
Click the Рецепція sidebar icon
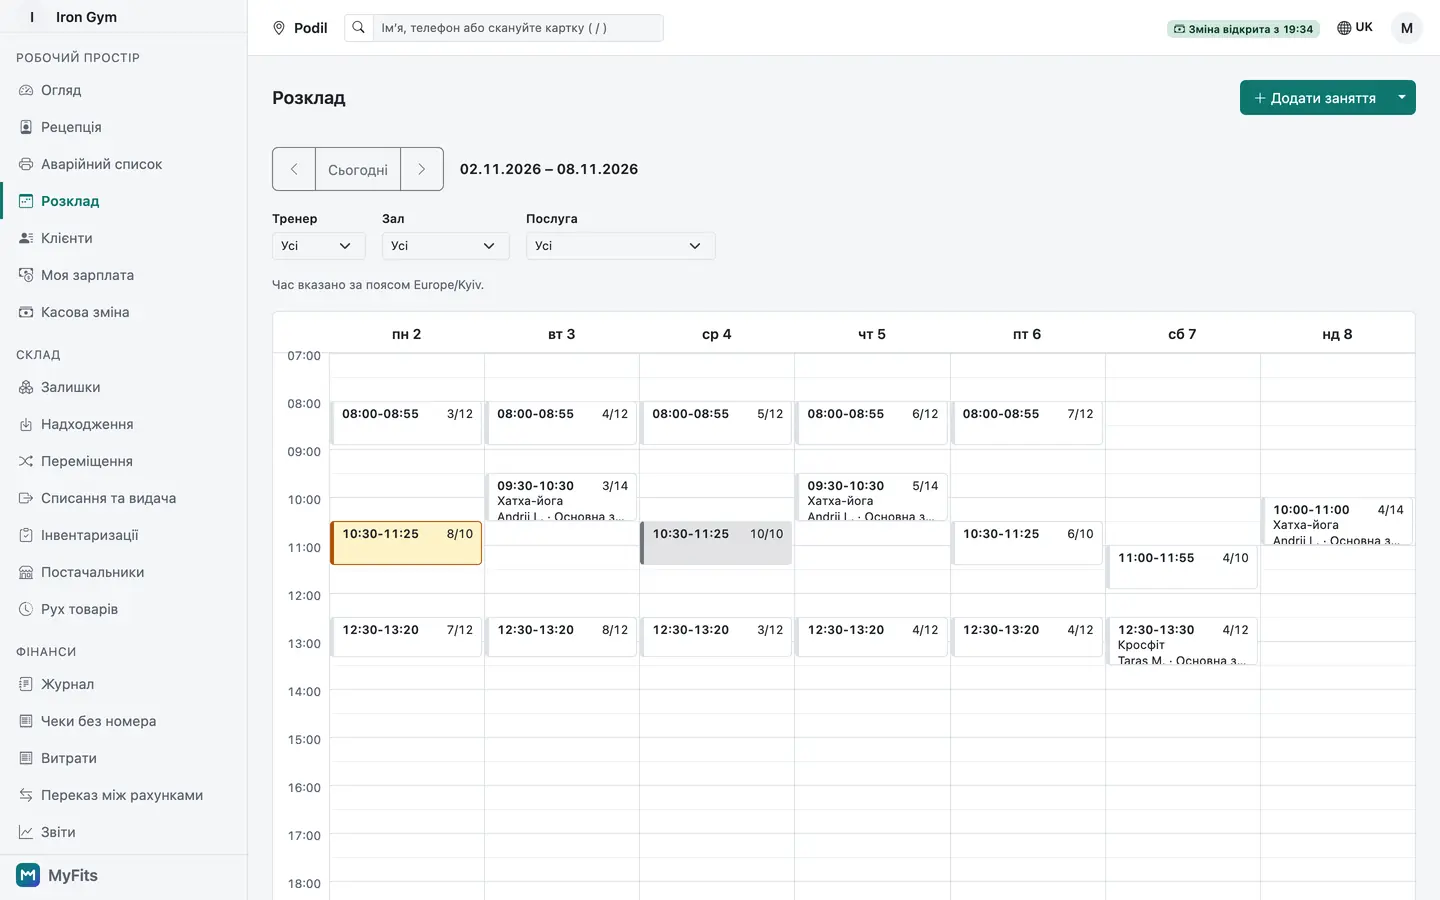[x=26, y=127]
